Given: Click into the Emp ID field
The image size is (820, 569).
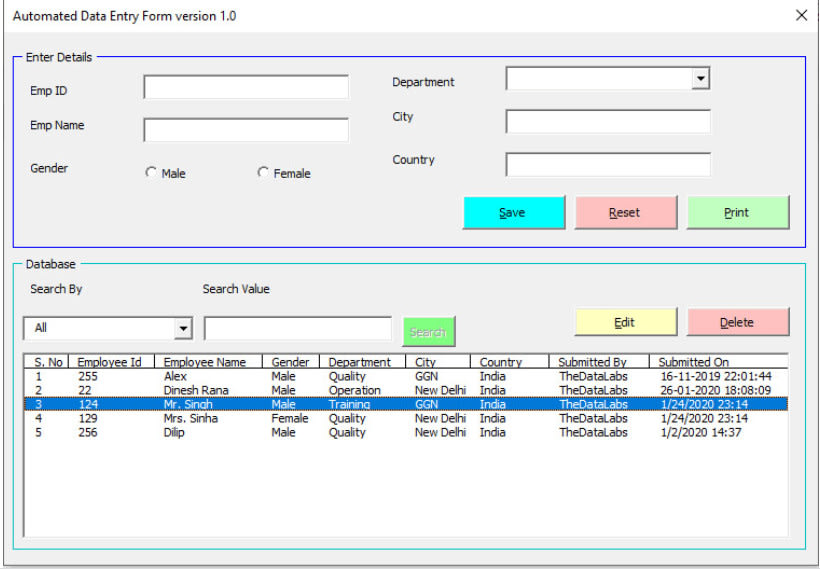Looking at the screenshot, I should pos(246,87).
